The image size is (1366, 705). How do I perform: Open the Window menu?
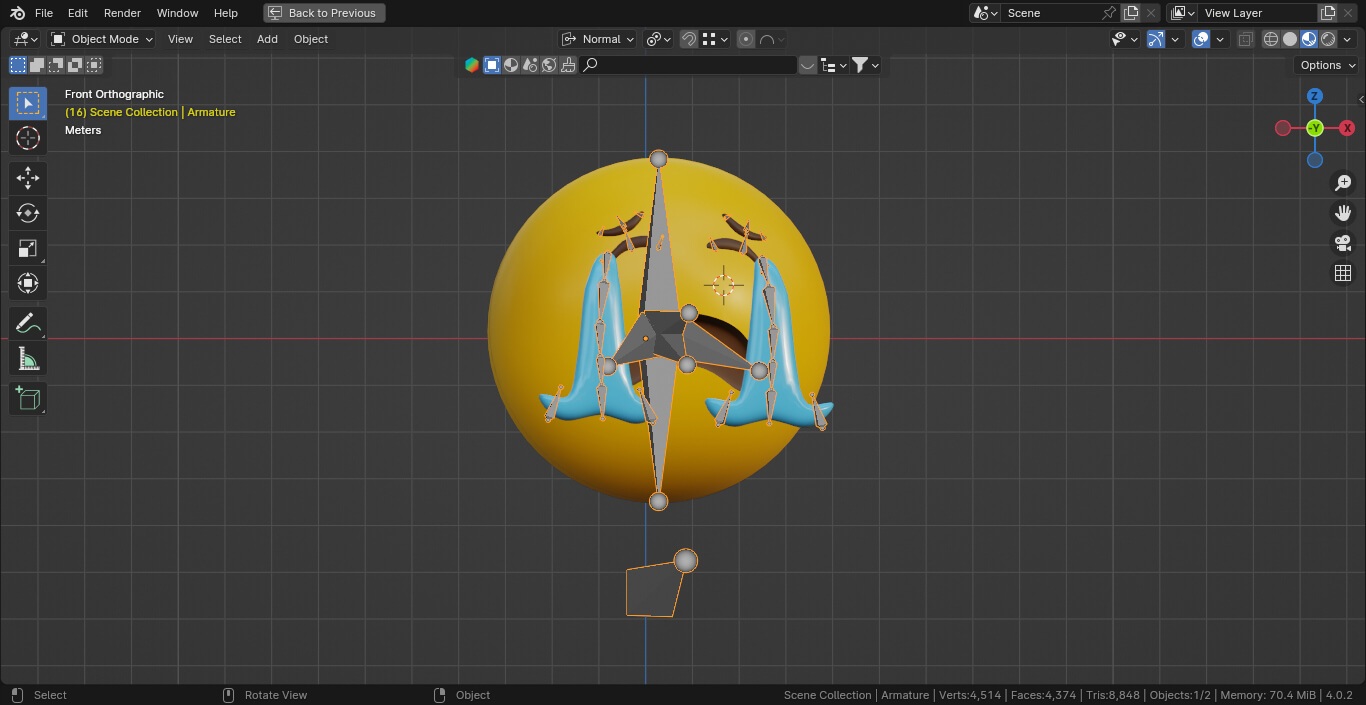[178, 13]
